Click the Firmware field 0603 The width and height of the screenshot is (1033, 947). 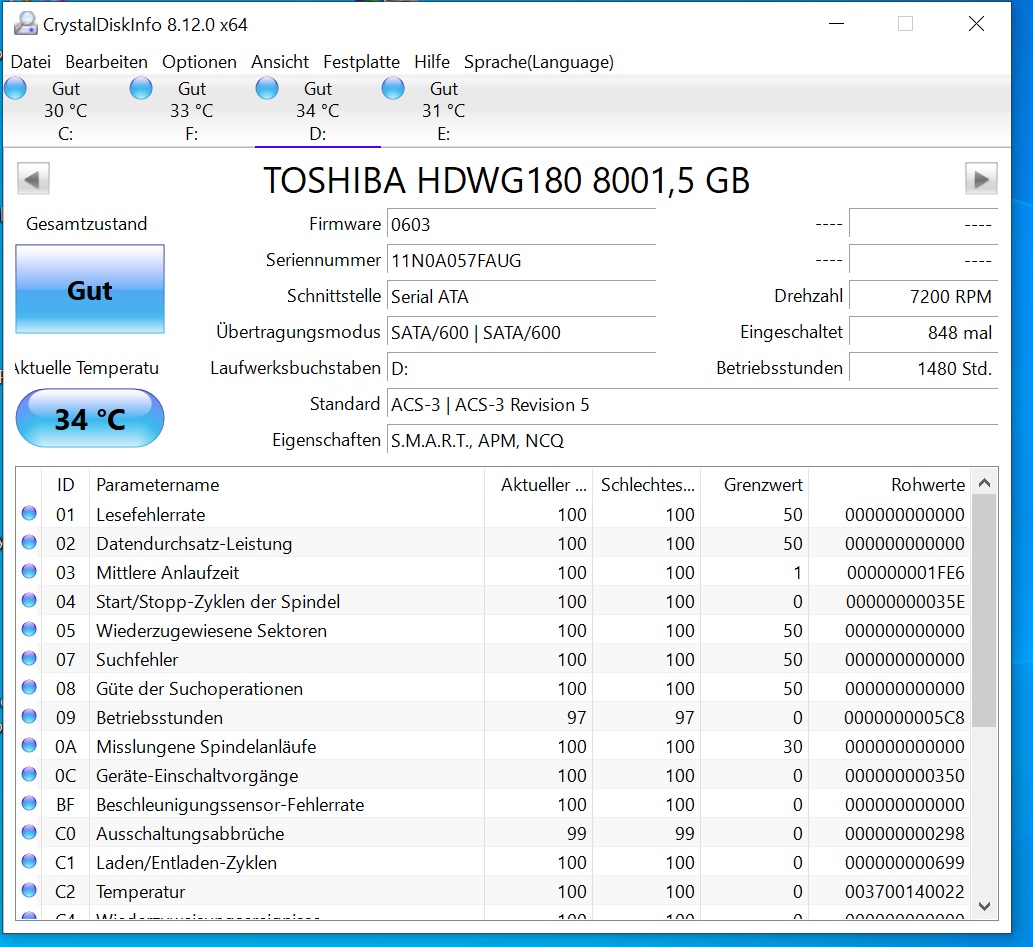521,225
